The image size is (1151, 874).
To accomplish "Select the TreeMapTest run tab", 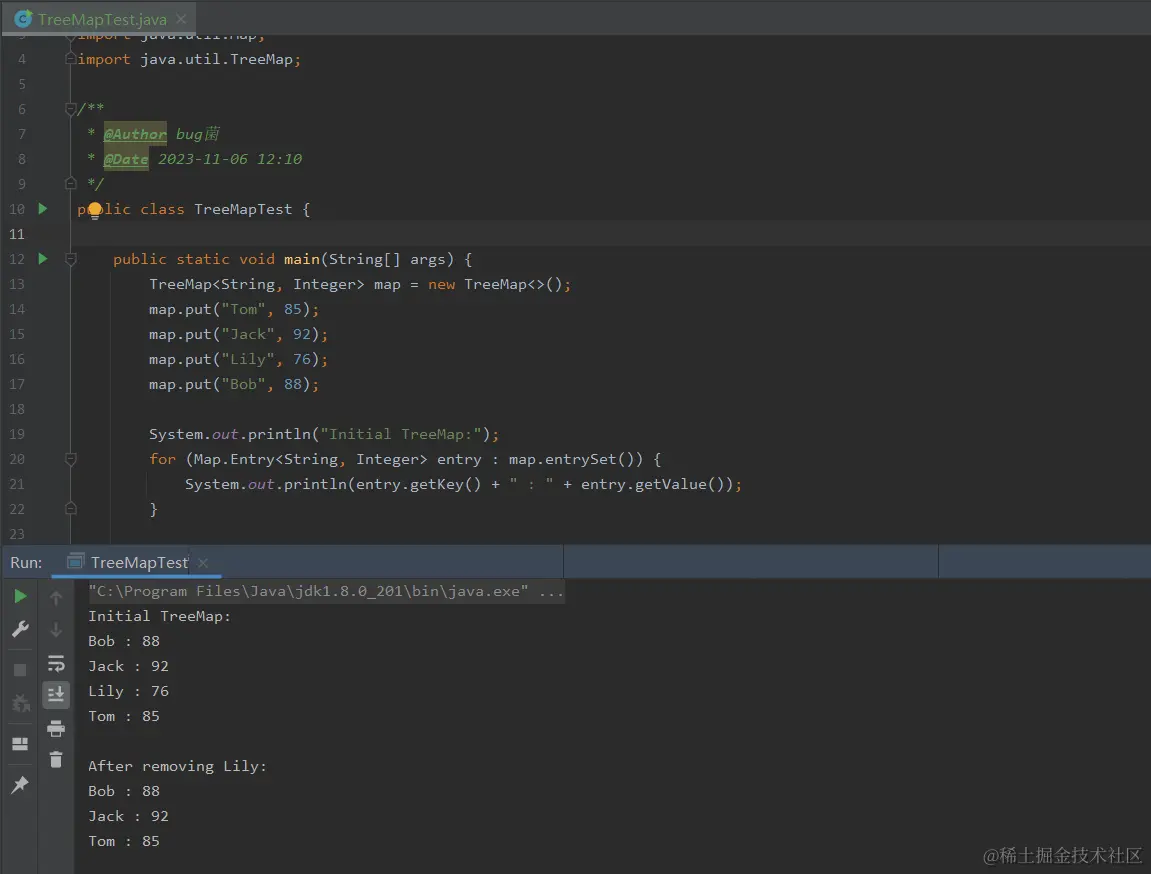I will (x=139, y=563).
